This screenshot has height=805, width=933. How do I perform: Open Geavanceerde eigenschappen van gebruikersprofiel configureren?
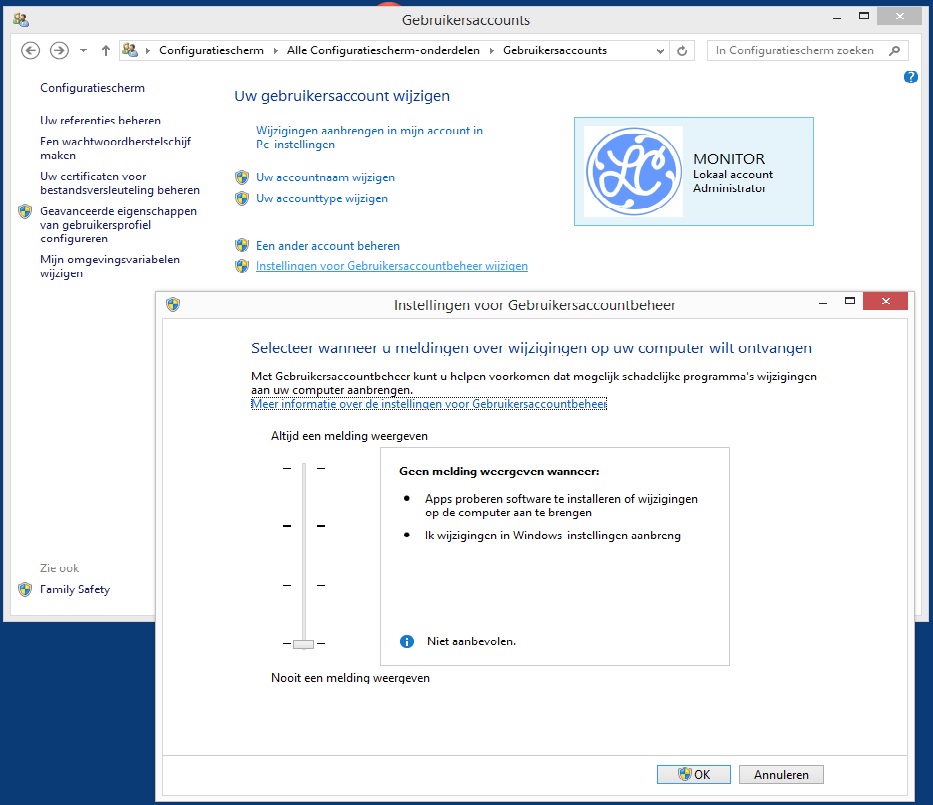tap(118, 225)
